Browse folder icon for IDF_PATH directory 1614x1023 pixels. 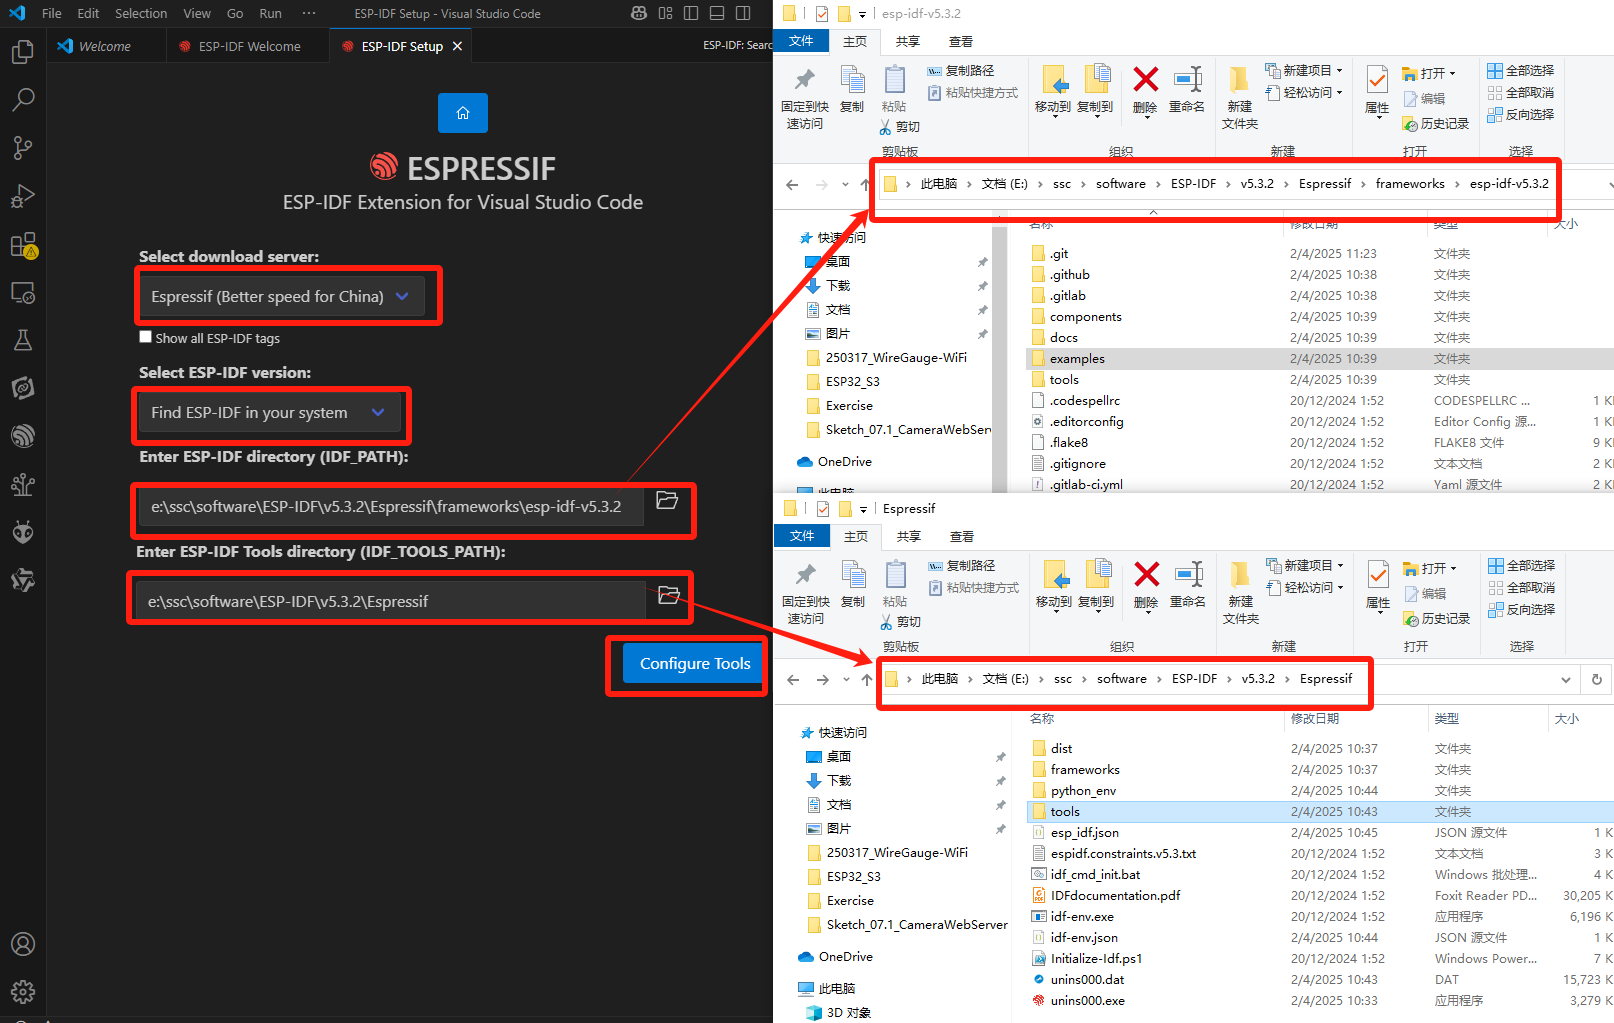pyautogui.click(x=667, y=500)
